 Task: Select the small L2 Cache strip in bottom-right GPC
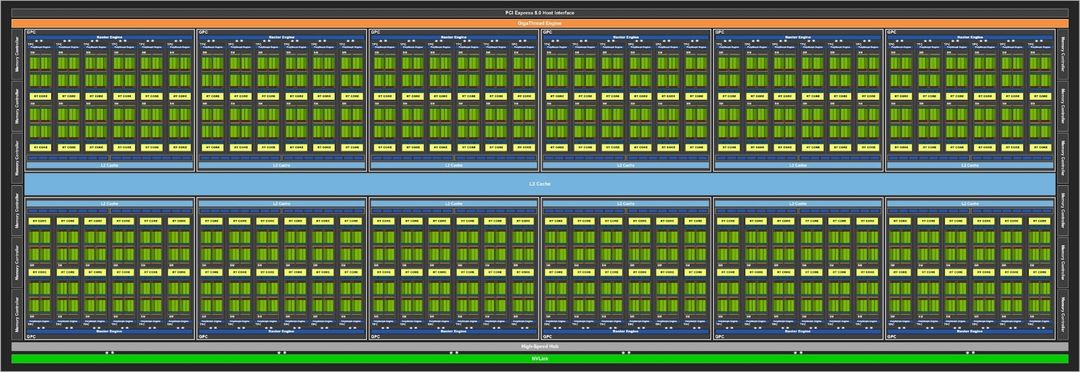pyautogui.click(x=970, y=204)
